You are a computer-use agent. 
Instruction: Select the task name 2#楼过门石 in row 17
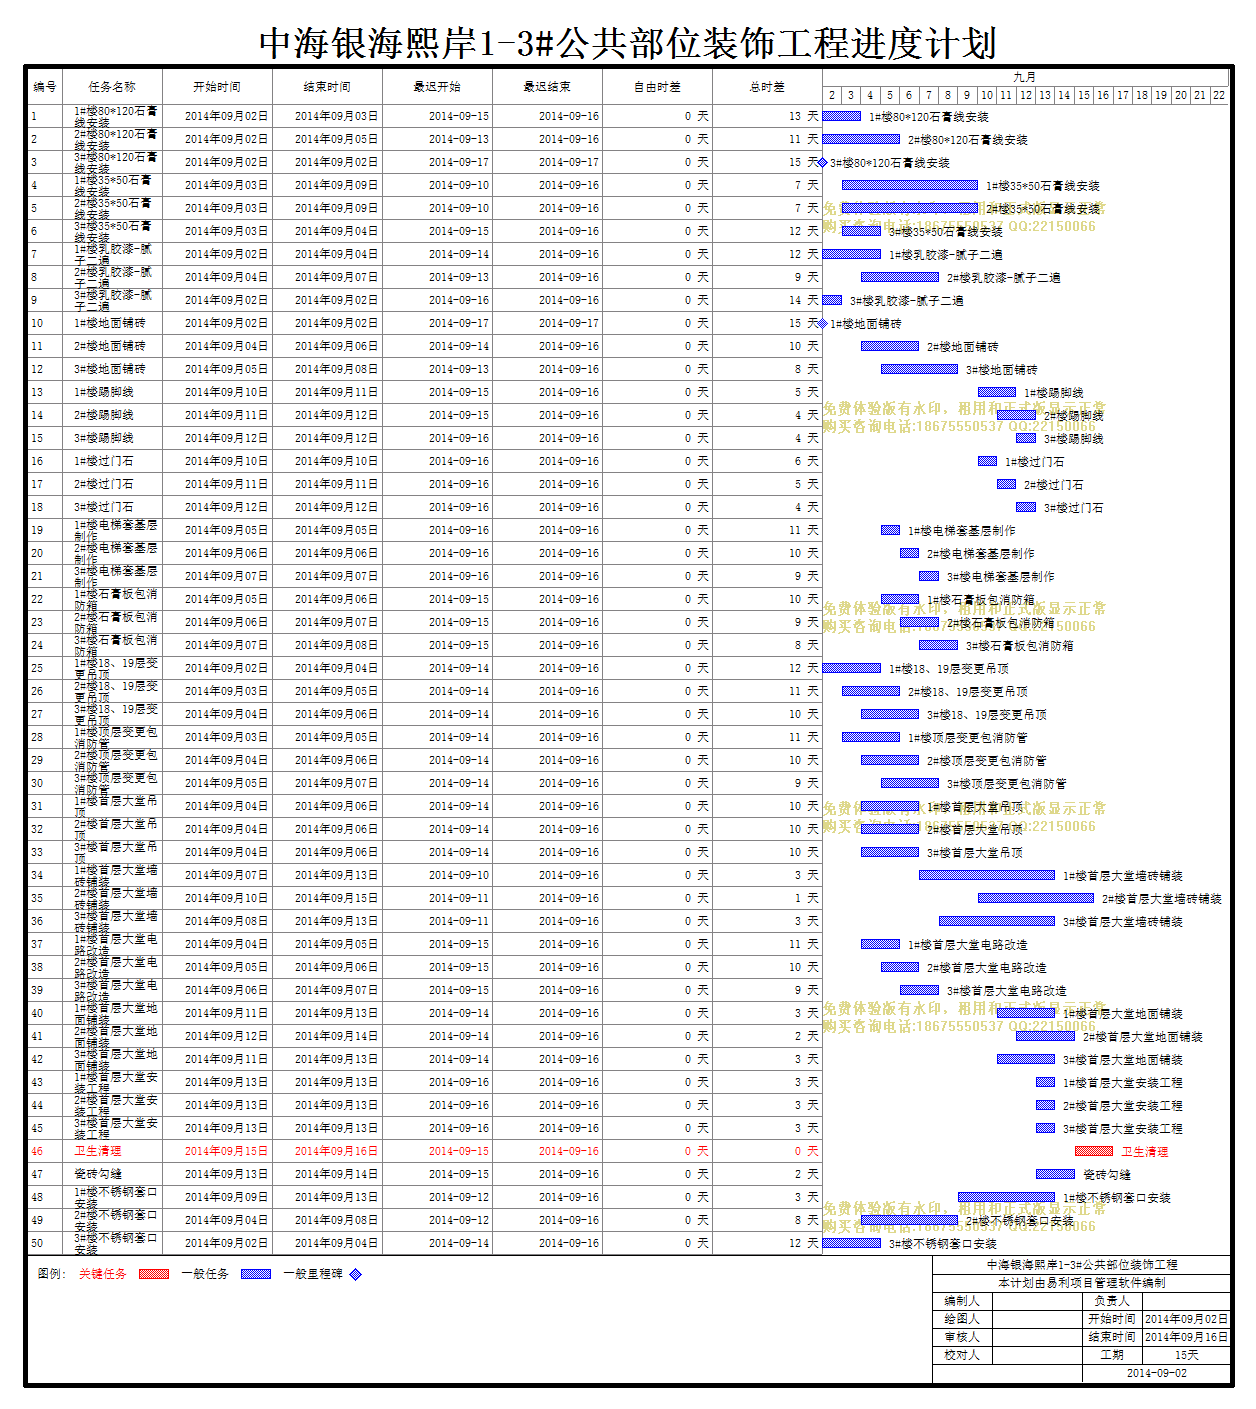pos(104,484)
